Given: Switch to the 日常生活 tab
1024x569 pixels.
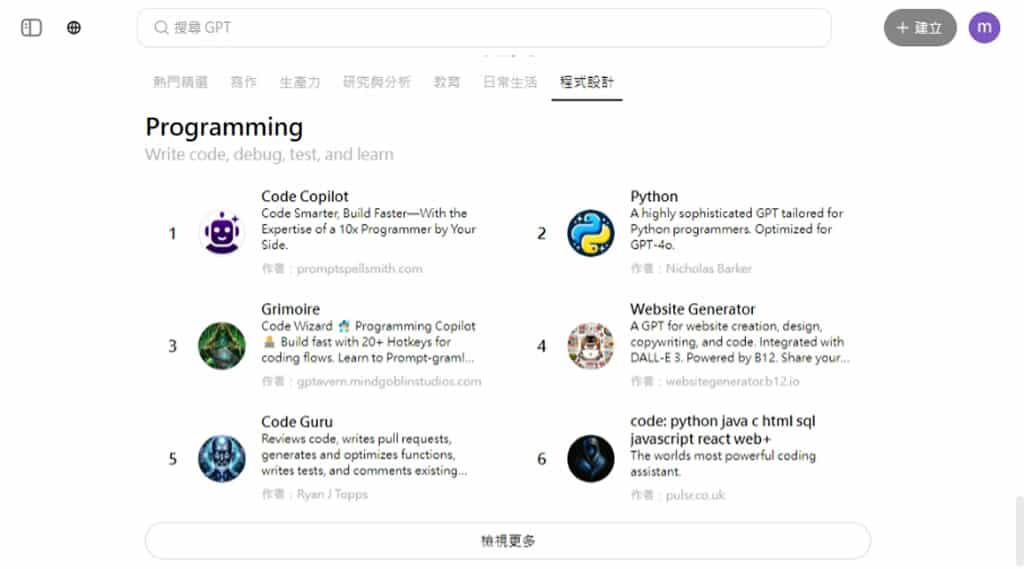Looking at the screenshot, I should point(510,82).
